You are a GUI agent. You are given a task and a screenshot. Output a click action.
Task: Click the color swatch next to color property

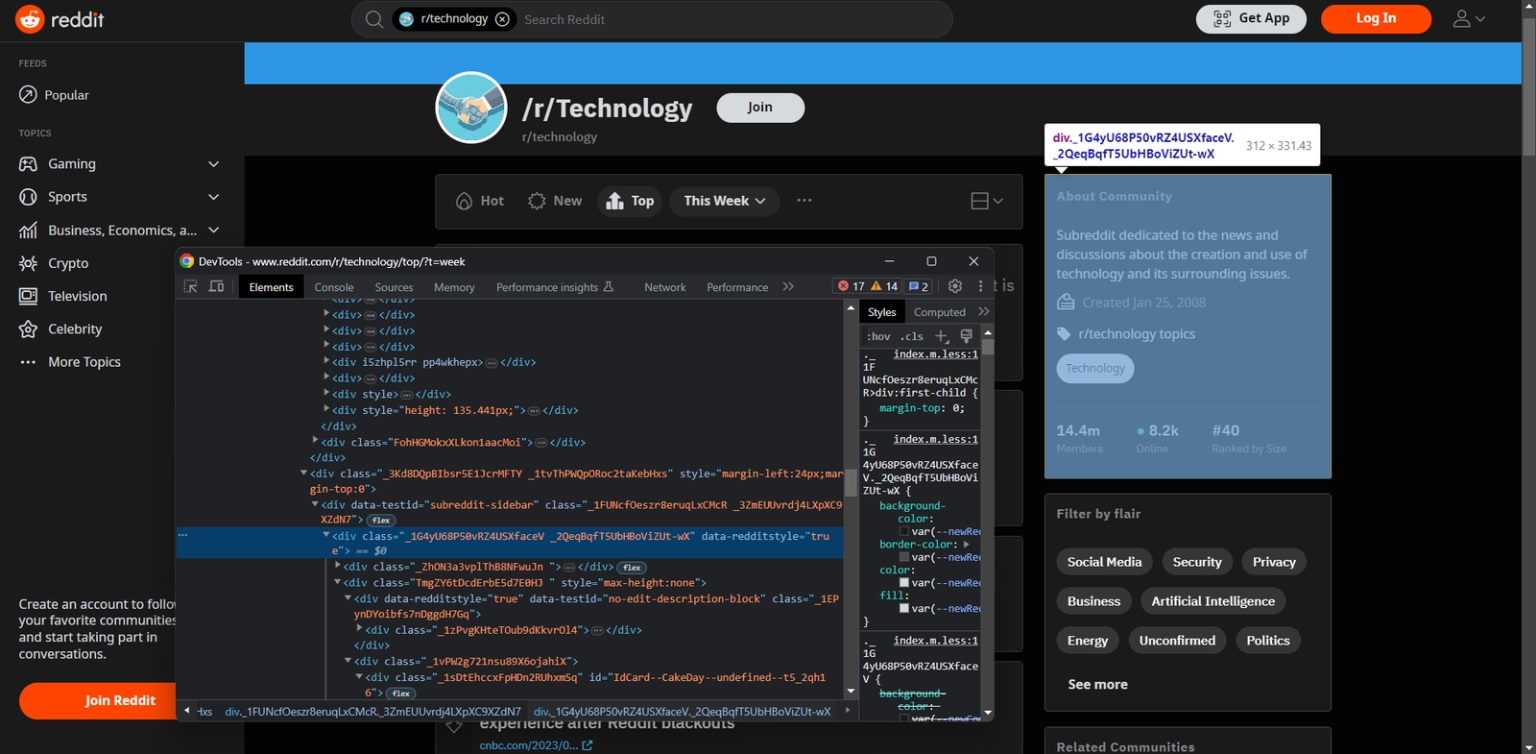[x=904, y=582]
